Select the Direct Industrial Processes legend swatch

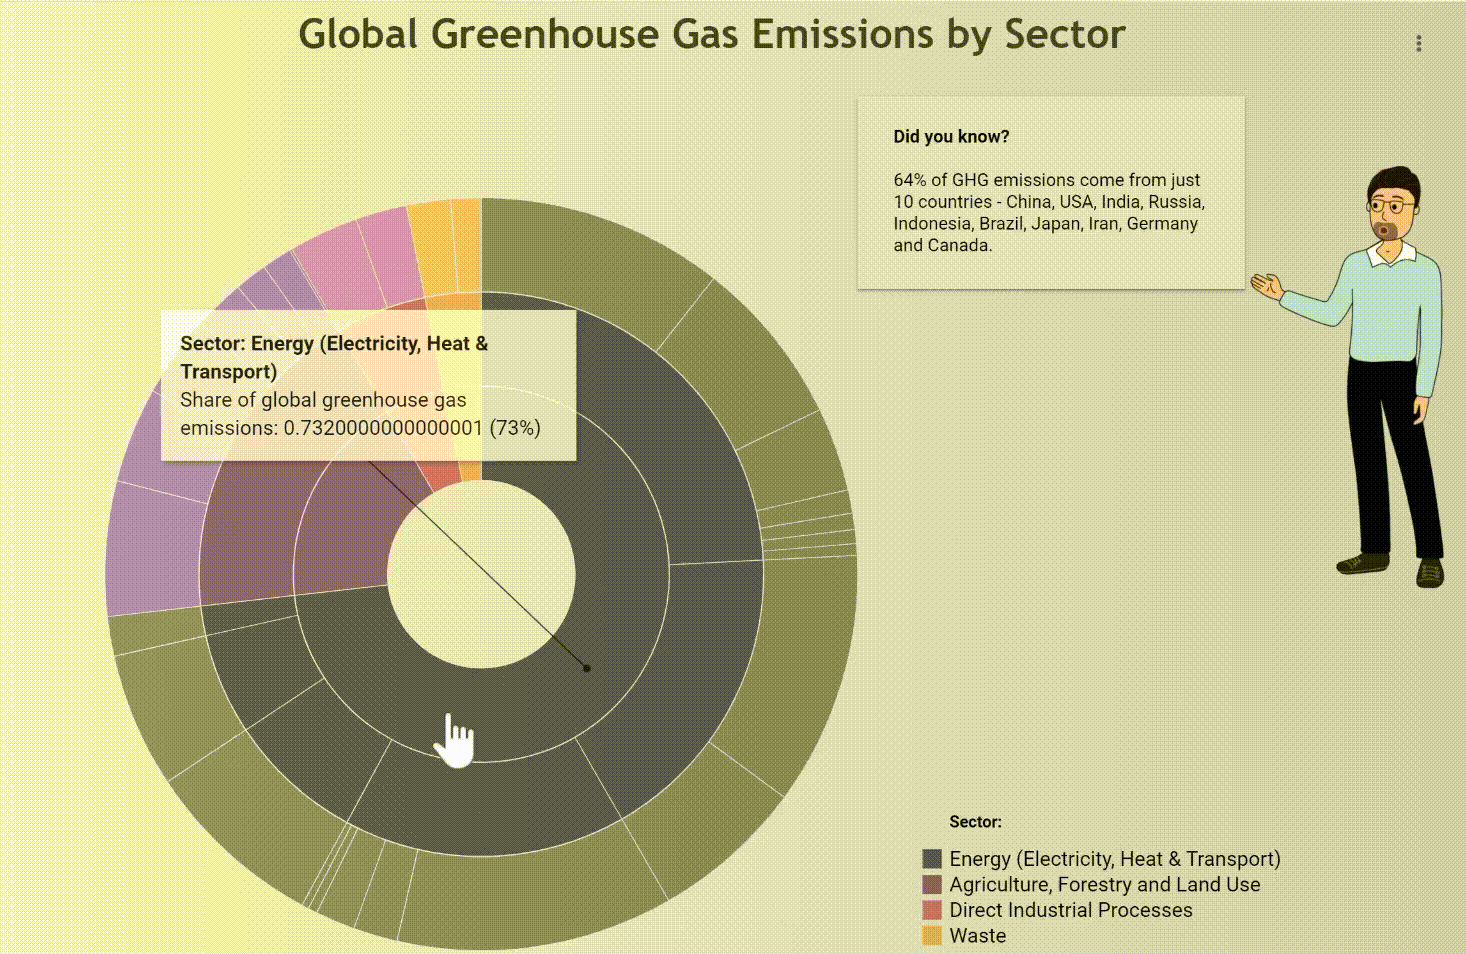click(932, 910)
